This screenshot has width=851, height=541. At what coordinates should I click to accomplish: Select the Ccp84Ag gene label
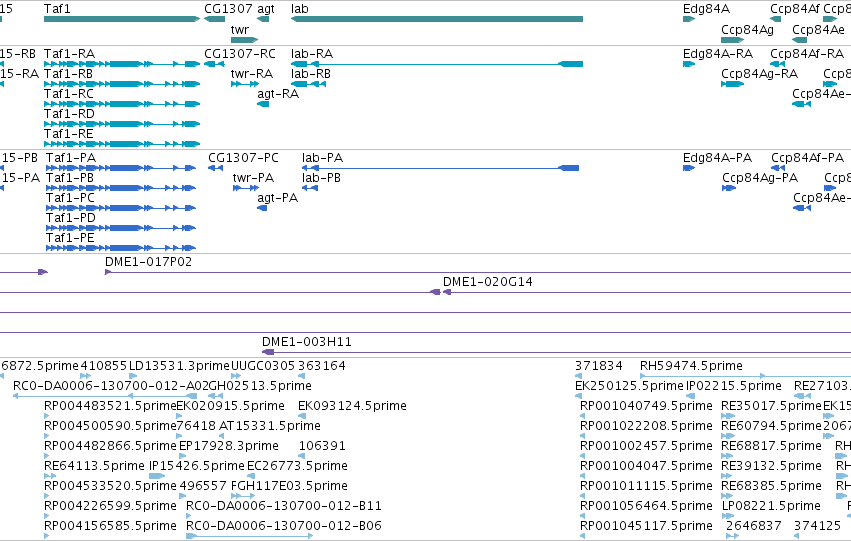click(x=747, y=30)
